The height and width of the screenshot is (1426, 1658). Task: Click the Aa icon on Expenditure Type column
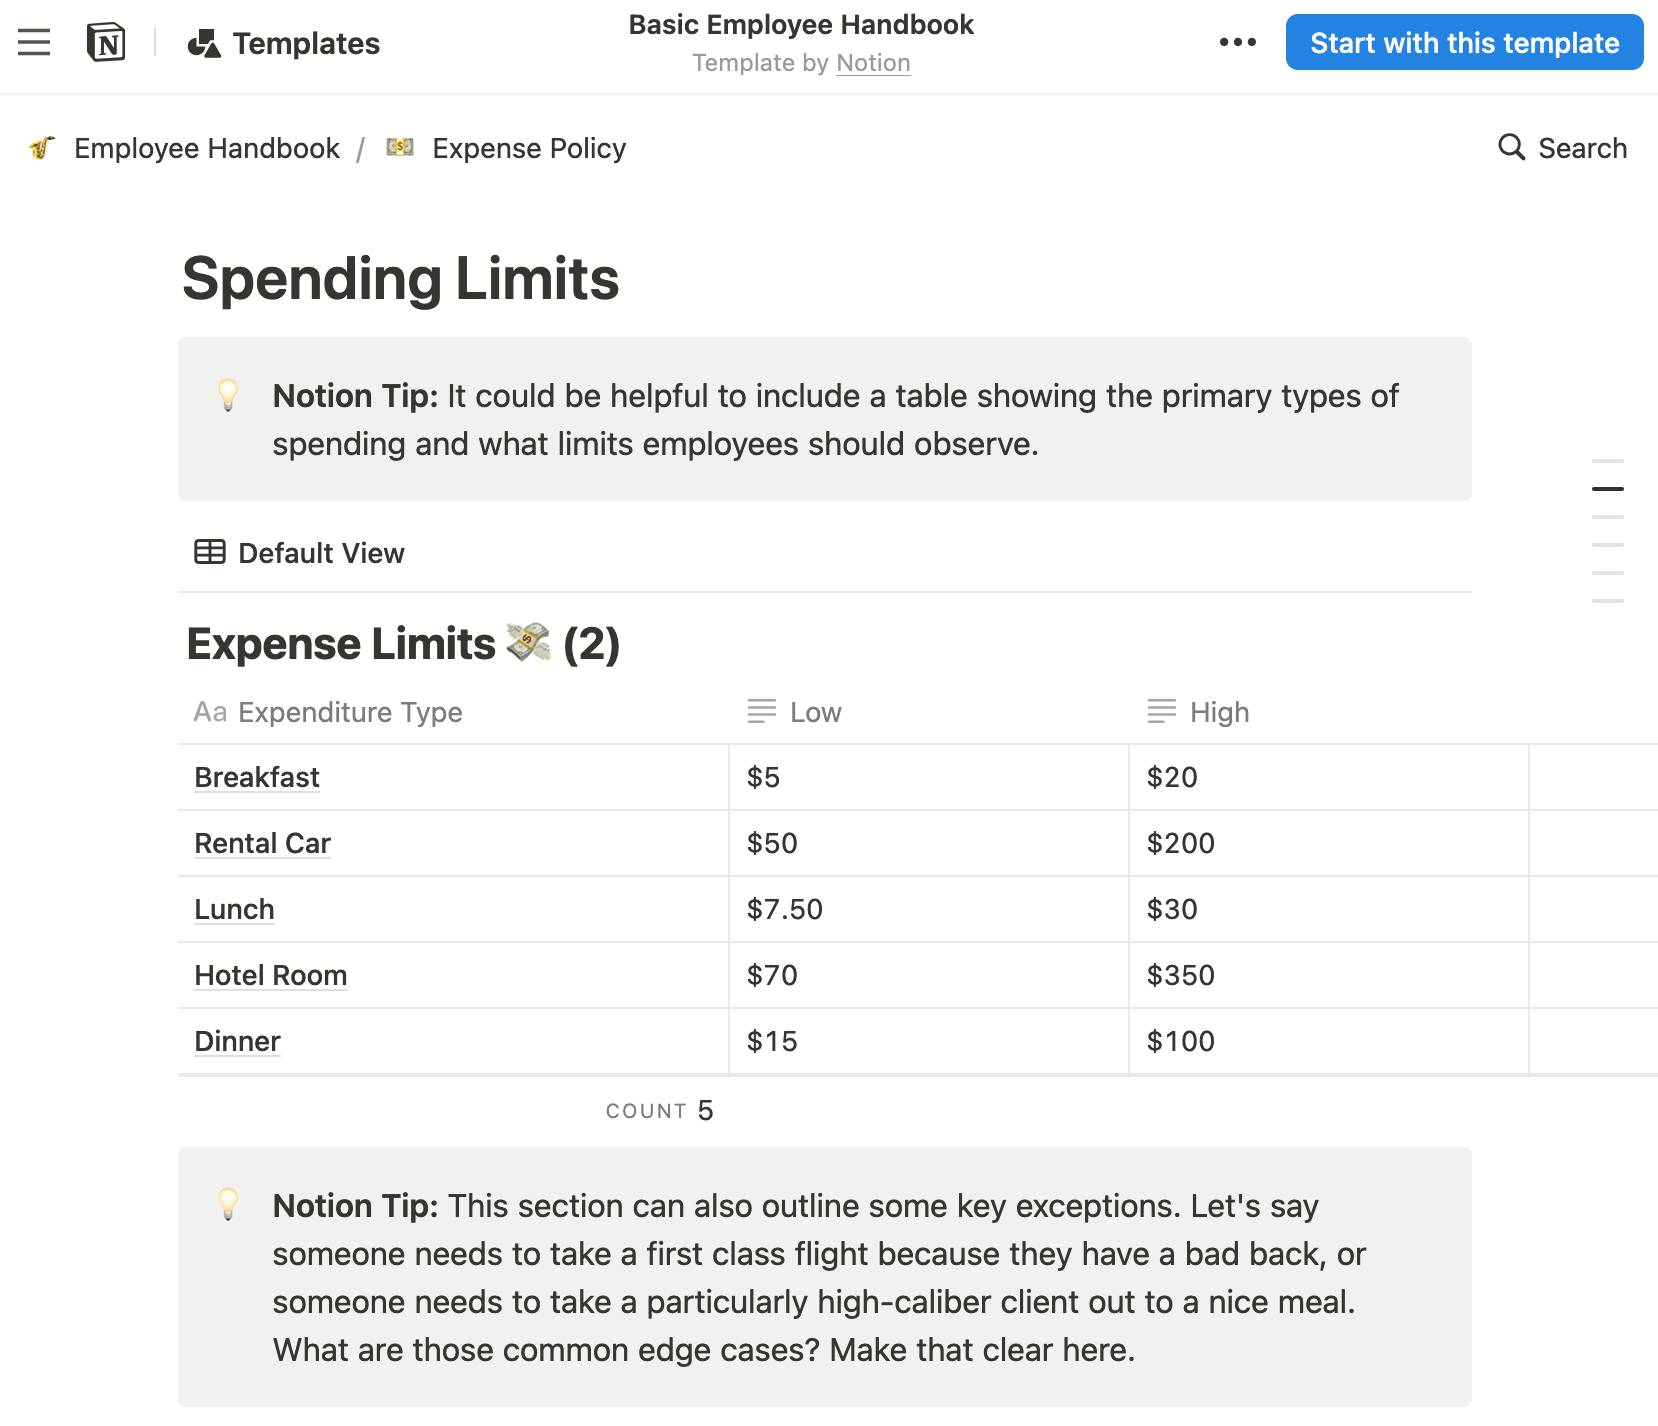(x=211, y=712)
